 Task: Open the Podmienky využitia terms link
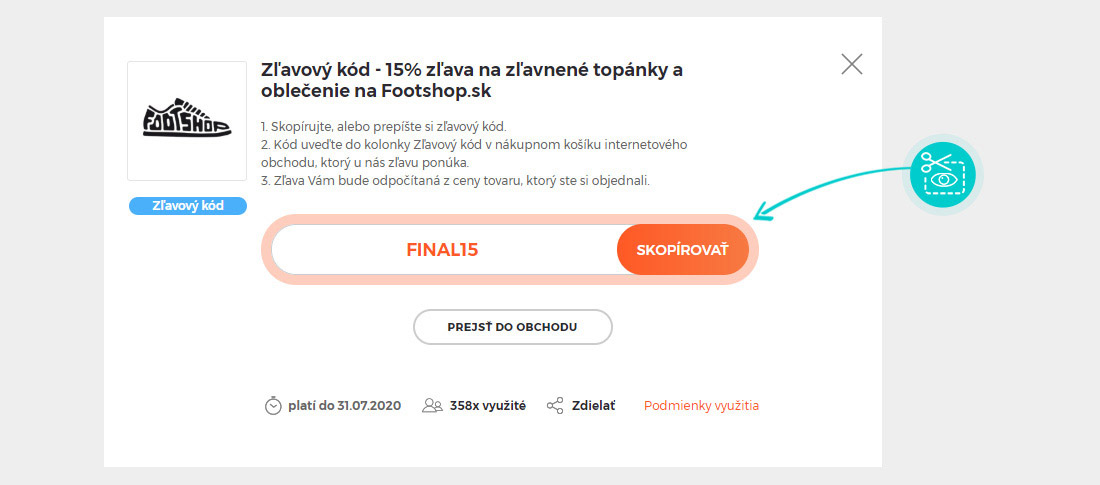pyautogui.click(x=702, y=406)
